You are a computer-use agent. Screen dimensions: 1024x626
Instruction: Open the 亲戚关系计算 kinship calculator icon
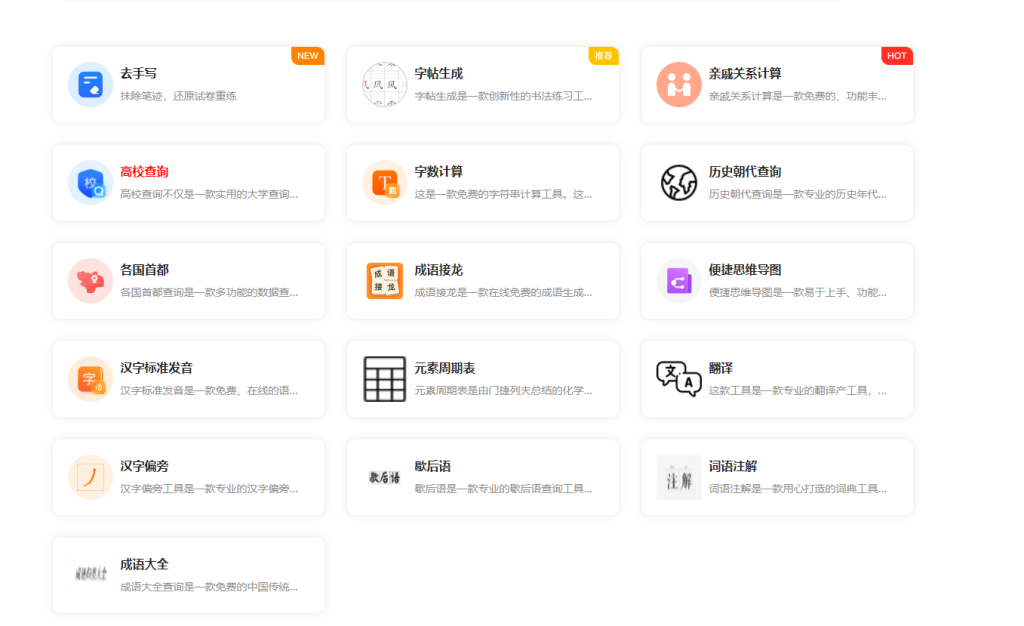[x=678, y=84]
